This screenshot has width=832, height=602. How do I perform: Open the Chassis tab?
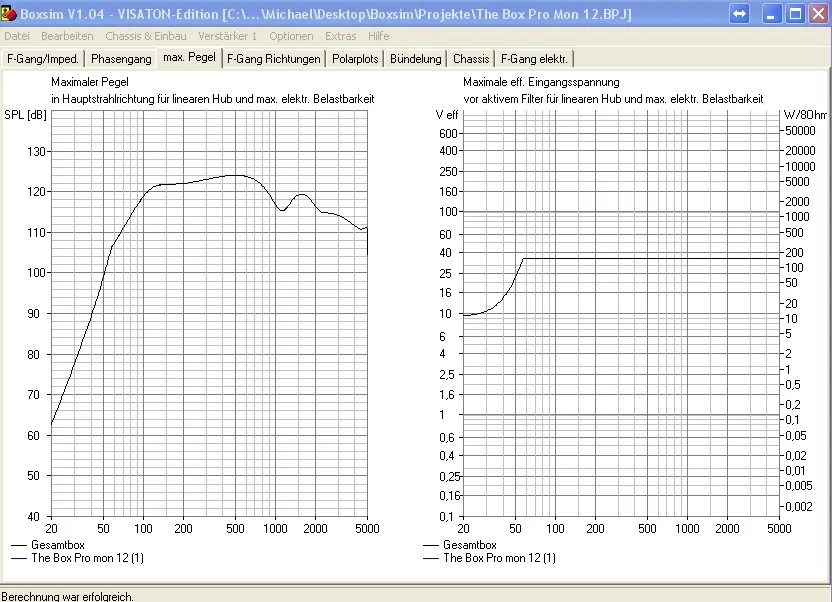point(471,59)
